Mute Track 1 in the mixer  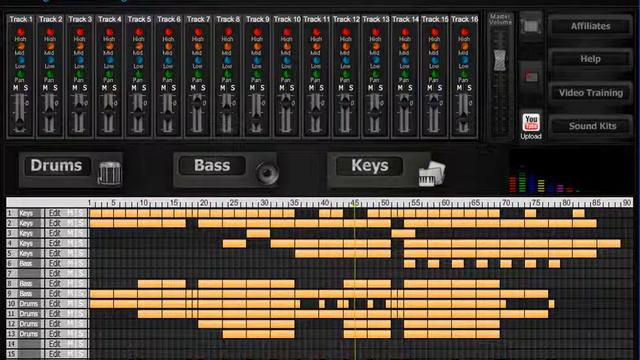tap(16, 88)
